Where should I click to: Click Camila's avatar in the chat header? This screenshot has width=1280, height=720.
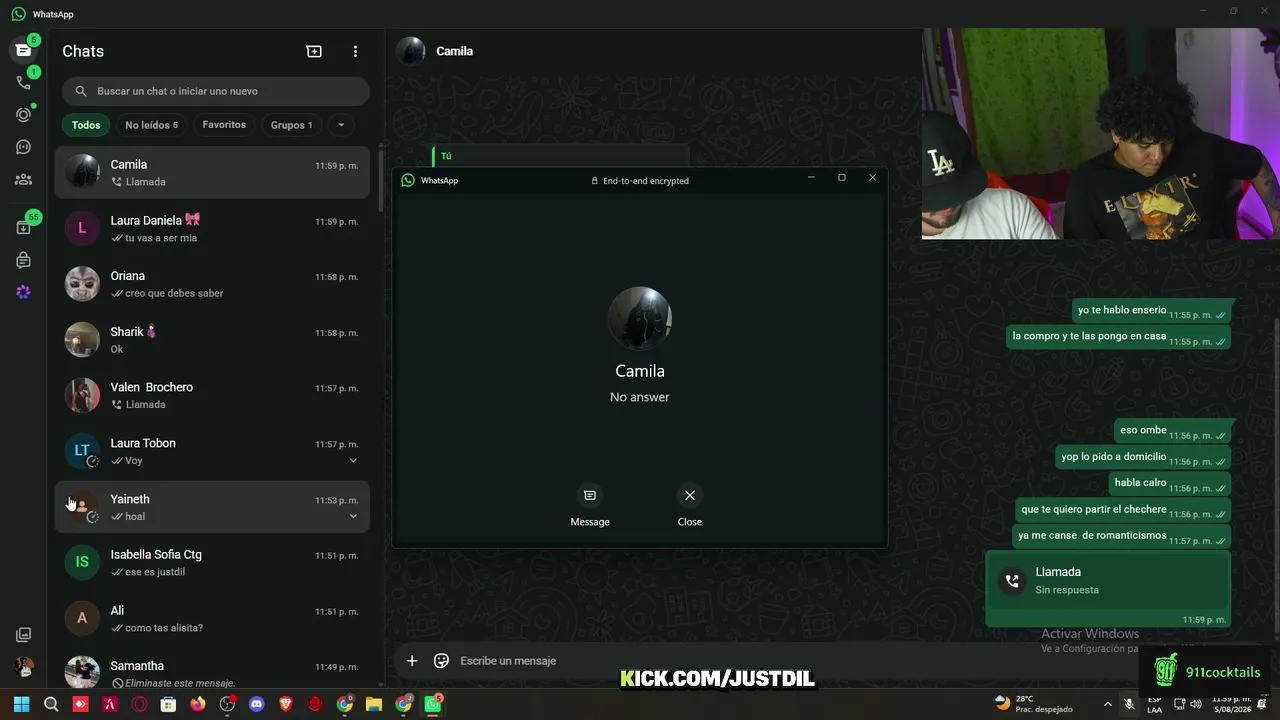[x=411, y=51]
